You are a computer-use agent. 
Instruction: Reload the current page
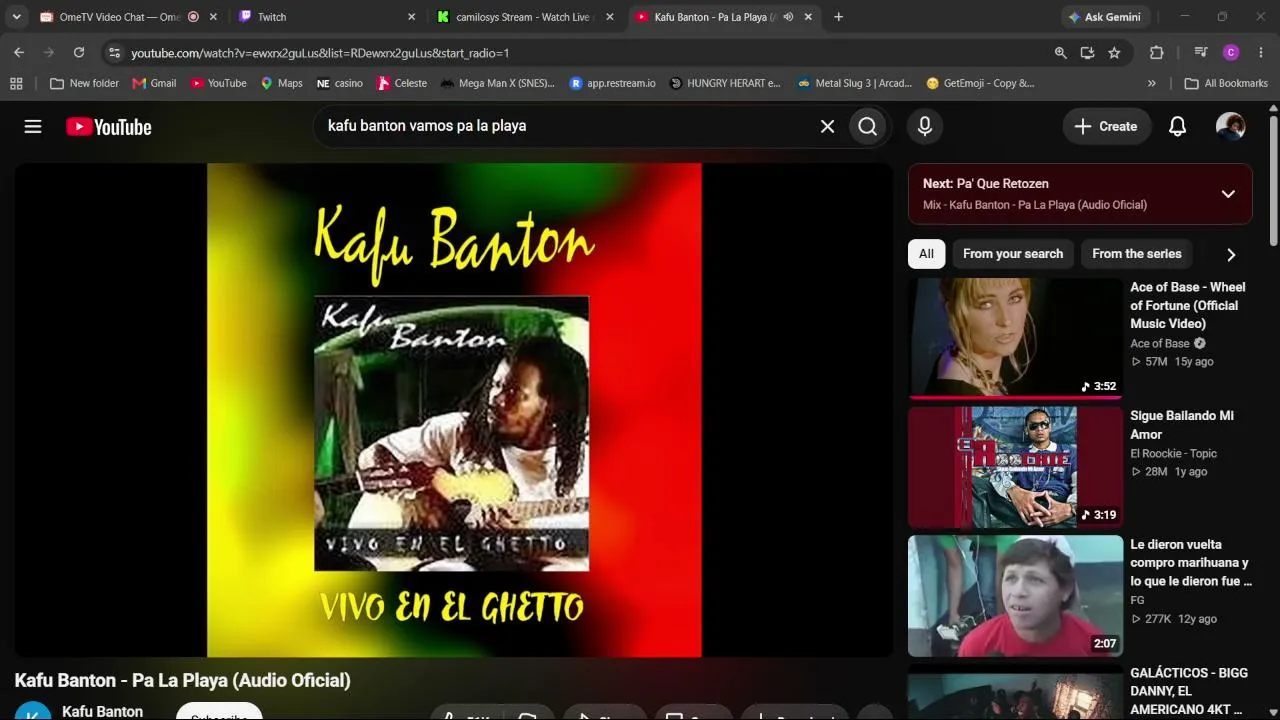pyautogui.click(x=79, y=52)
